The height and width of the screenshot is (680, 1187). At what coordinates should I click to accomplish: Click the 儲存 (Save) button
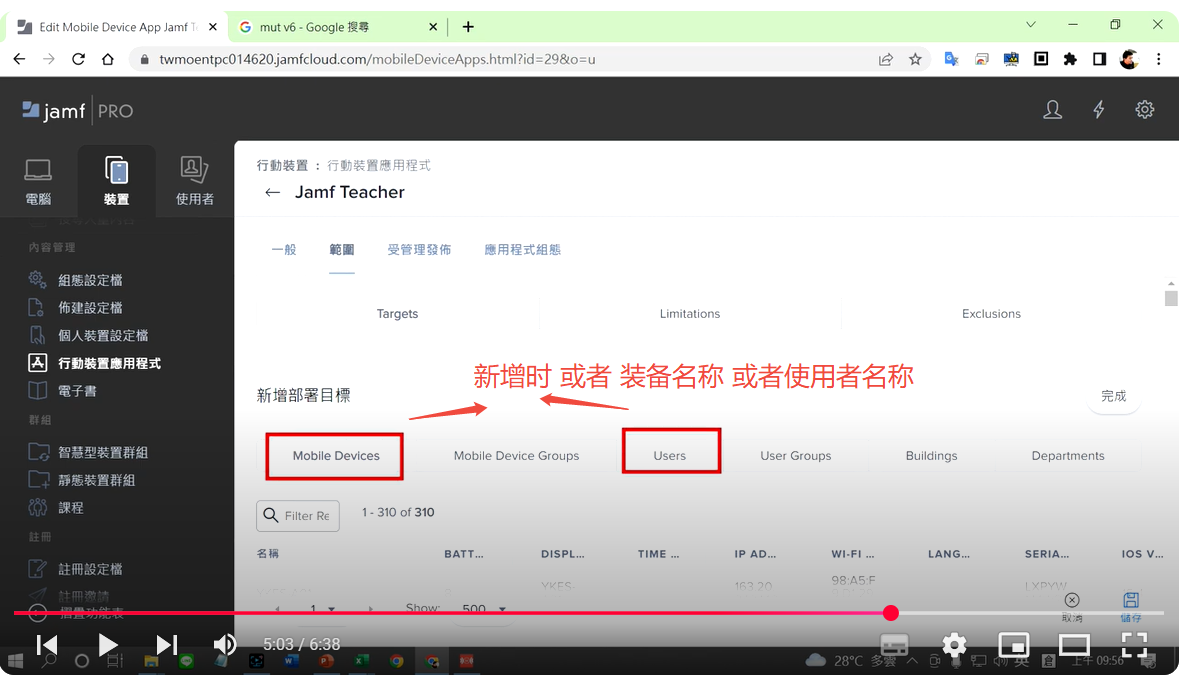click(x=1131, y=607)
